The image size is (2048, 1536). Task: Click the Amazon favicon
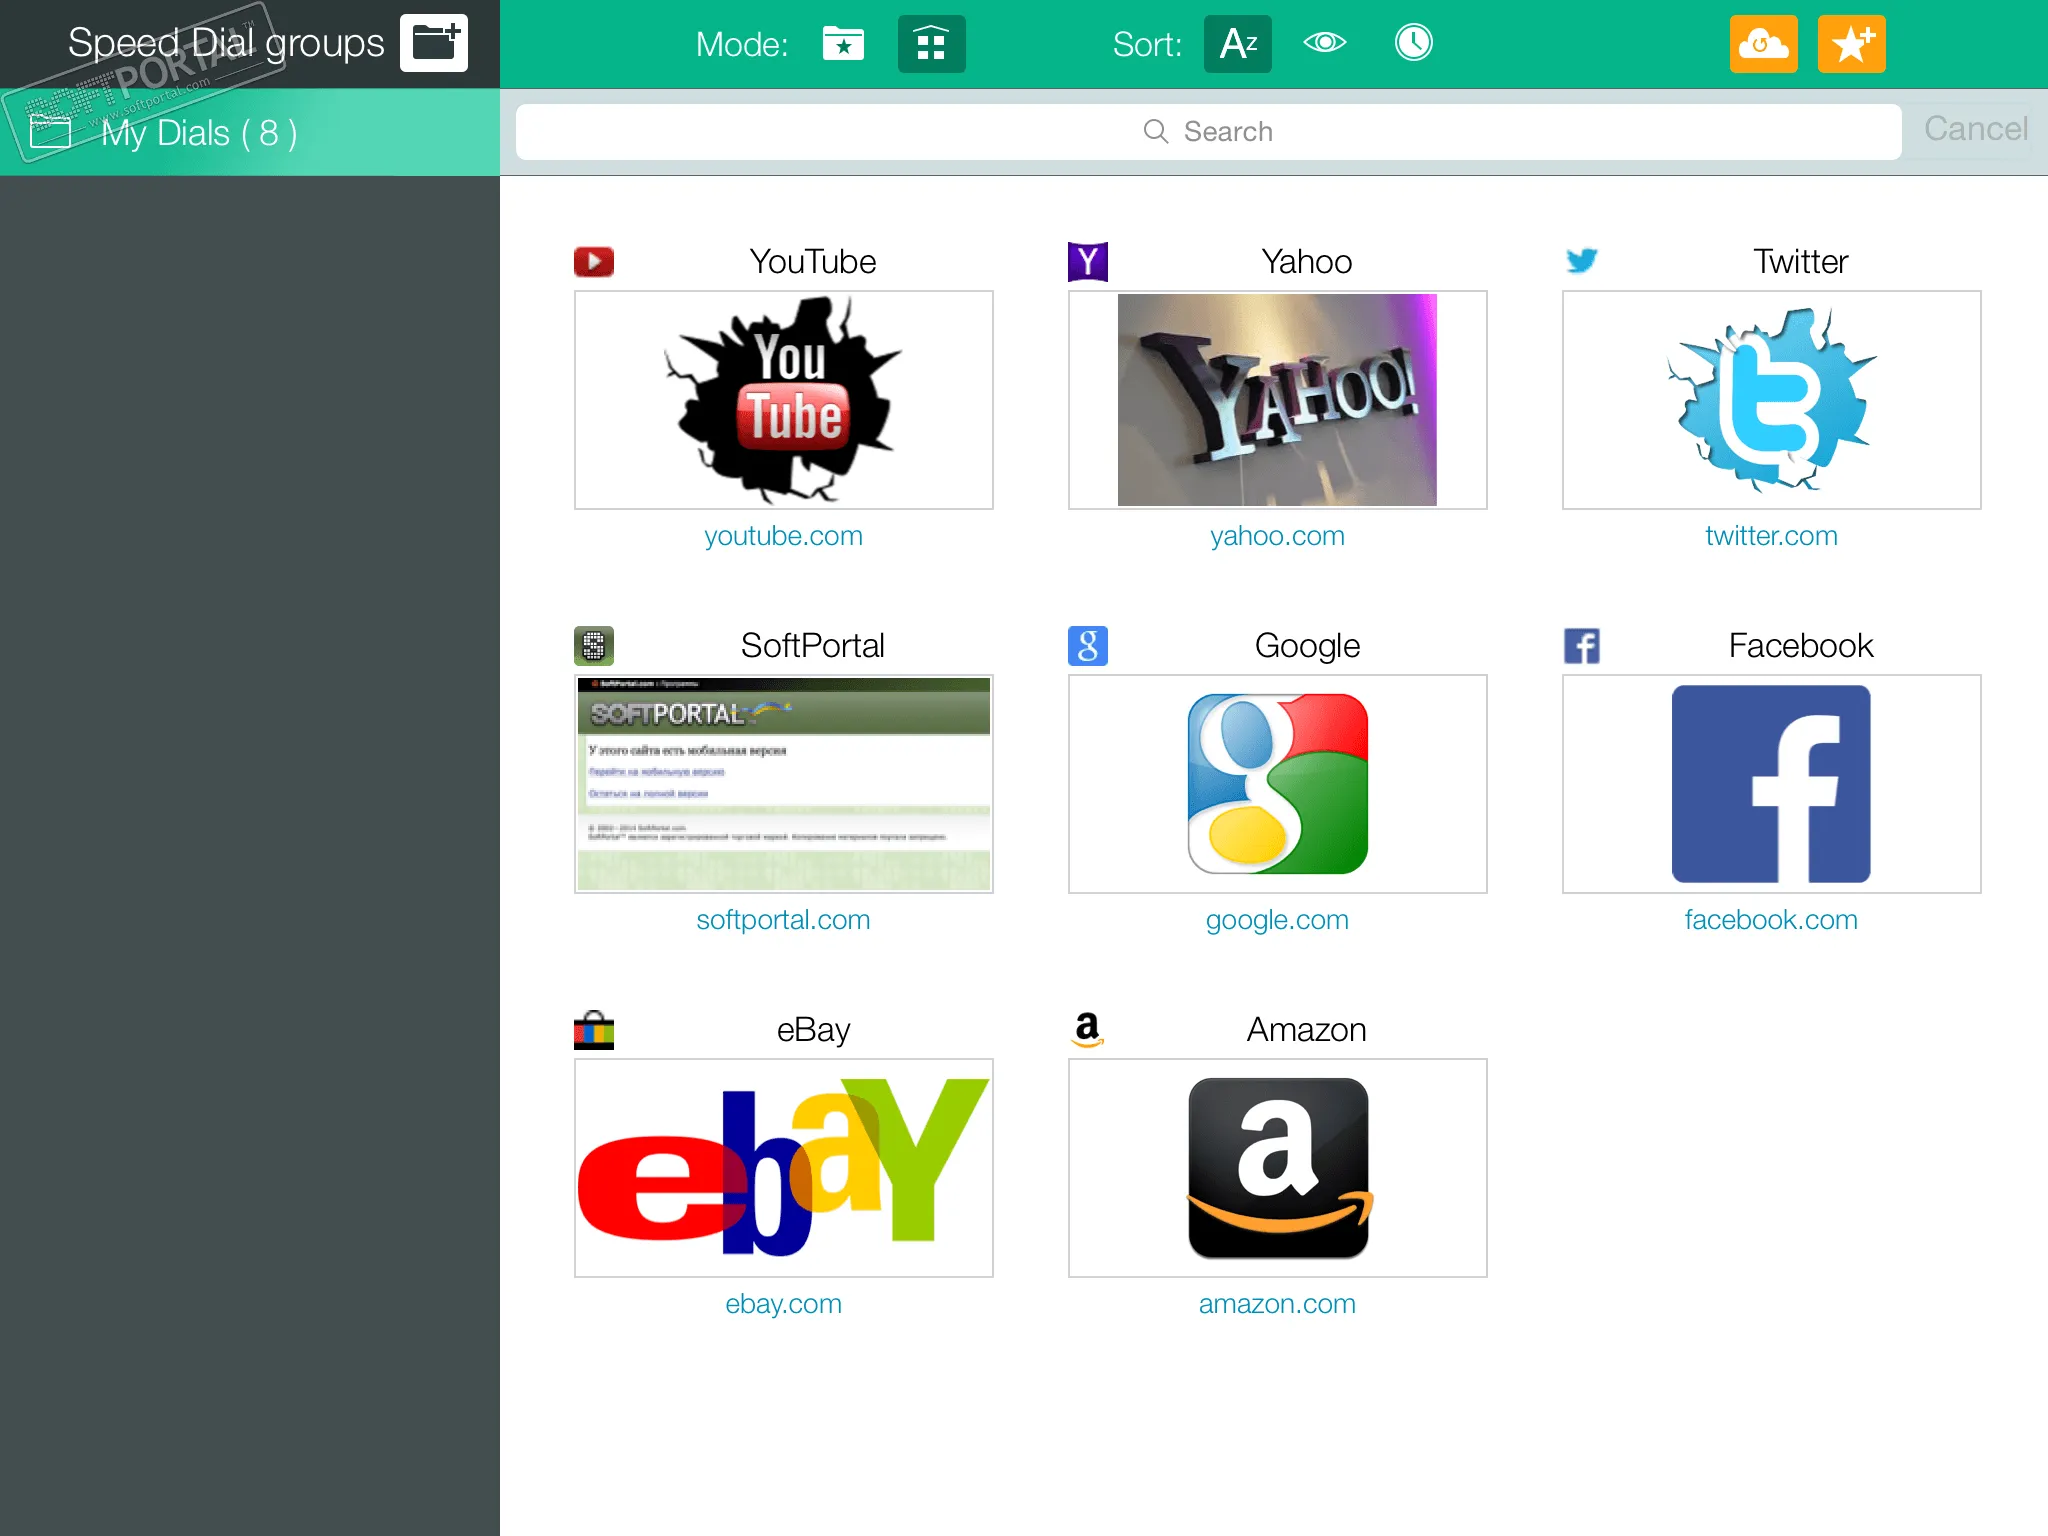(x=1088, y=1030)
